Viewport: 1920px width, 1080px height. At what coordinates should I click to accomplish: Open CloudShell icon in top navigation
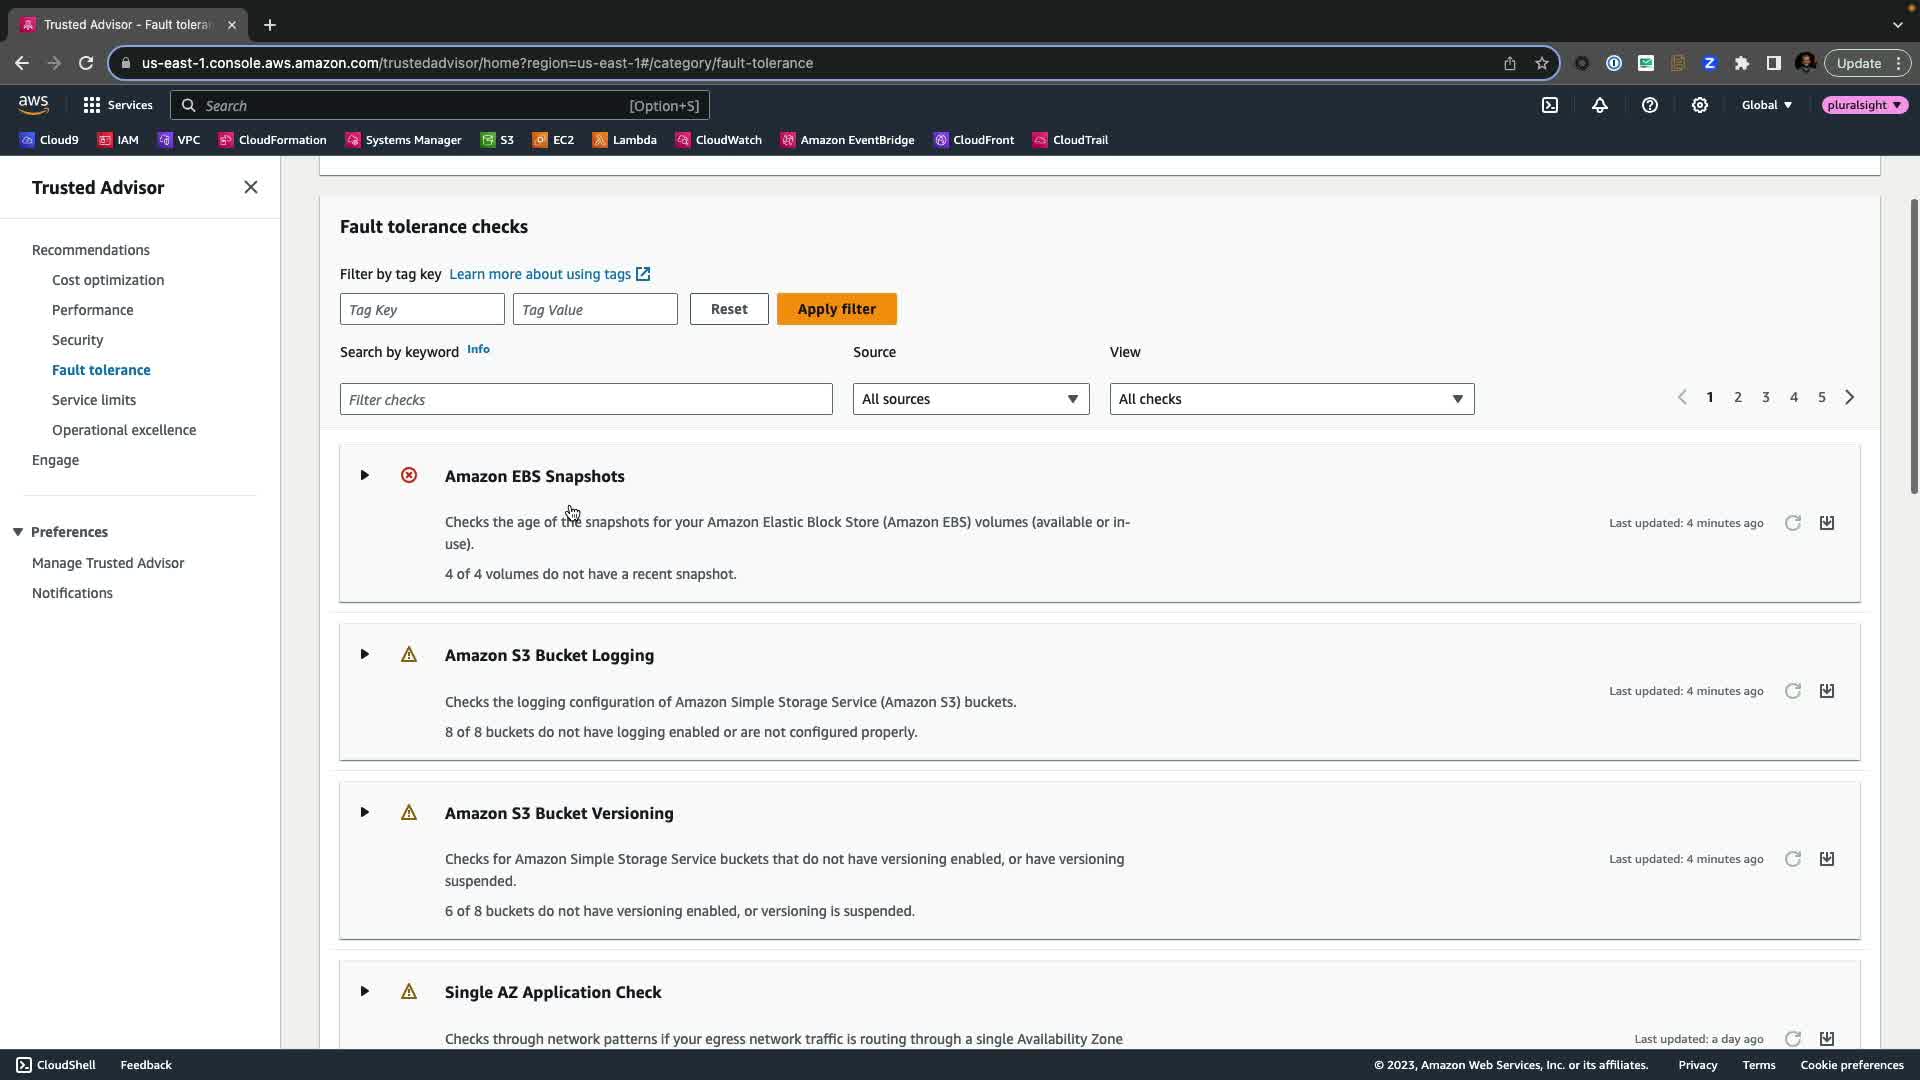(x=1550, y=105)
